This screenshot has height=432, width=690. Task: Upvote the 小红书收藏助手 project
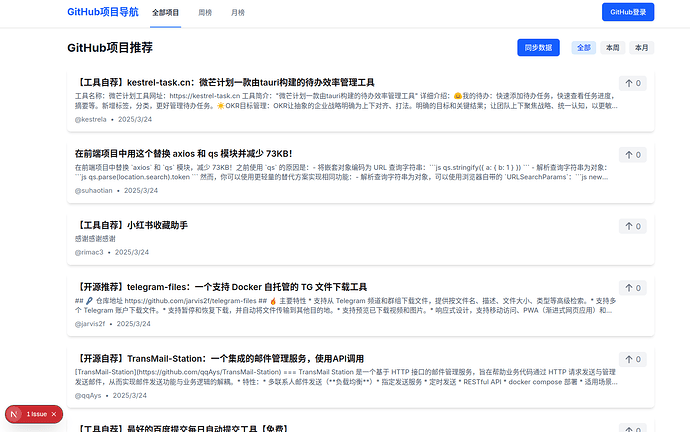[x=632, y=226]
